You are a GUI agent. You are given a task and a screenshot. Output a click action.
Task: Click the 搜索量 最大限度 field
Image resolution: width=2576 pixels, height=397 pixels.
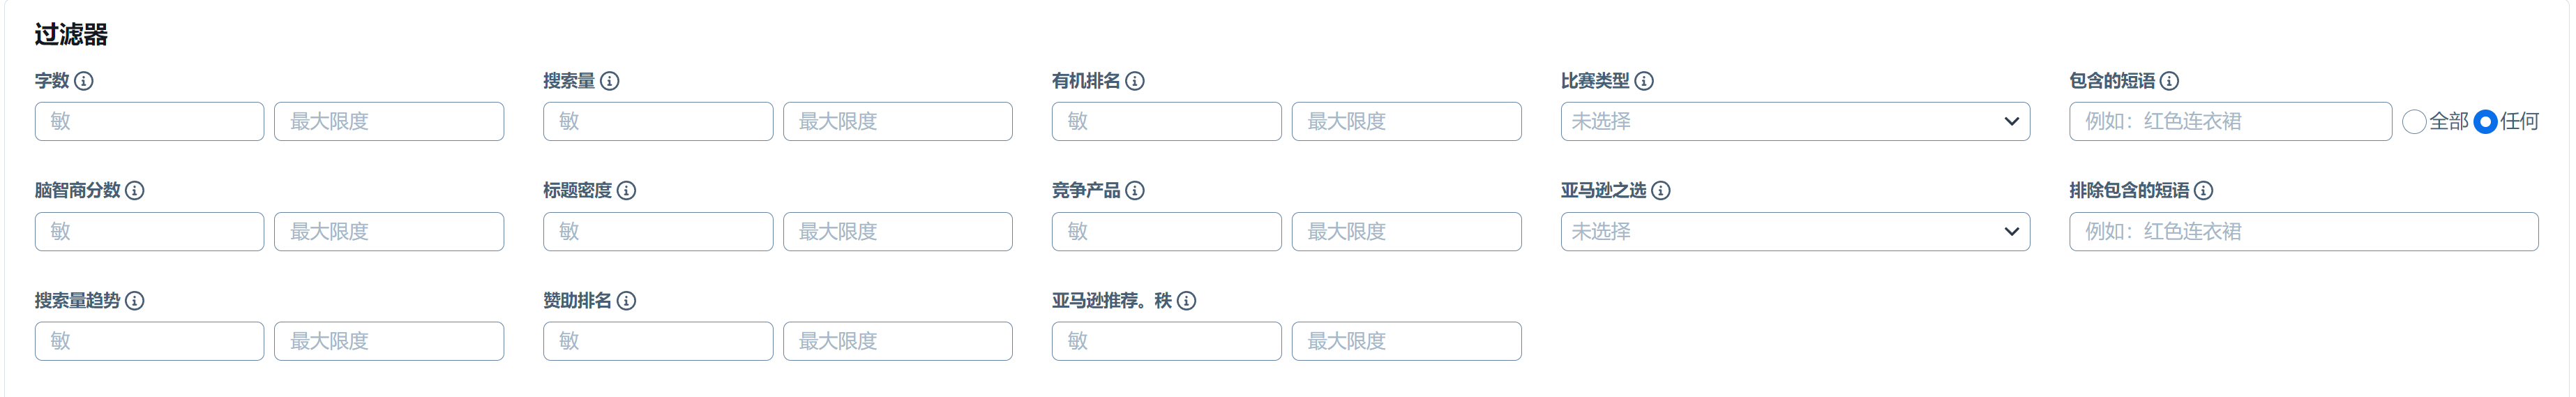897,121
